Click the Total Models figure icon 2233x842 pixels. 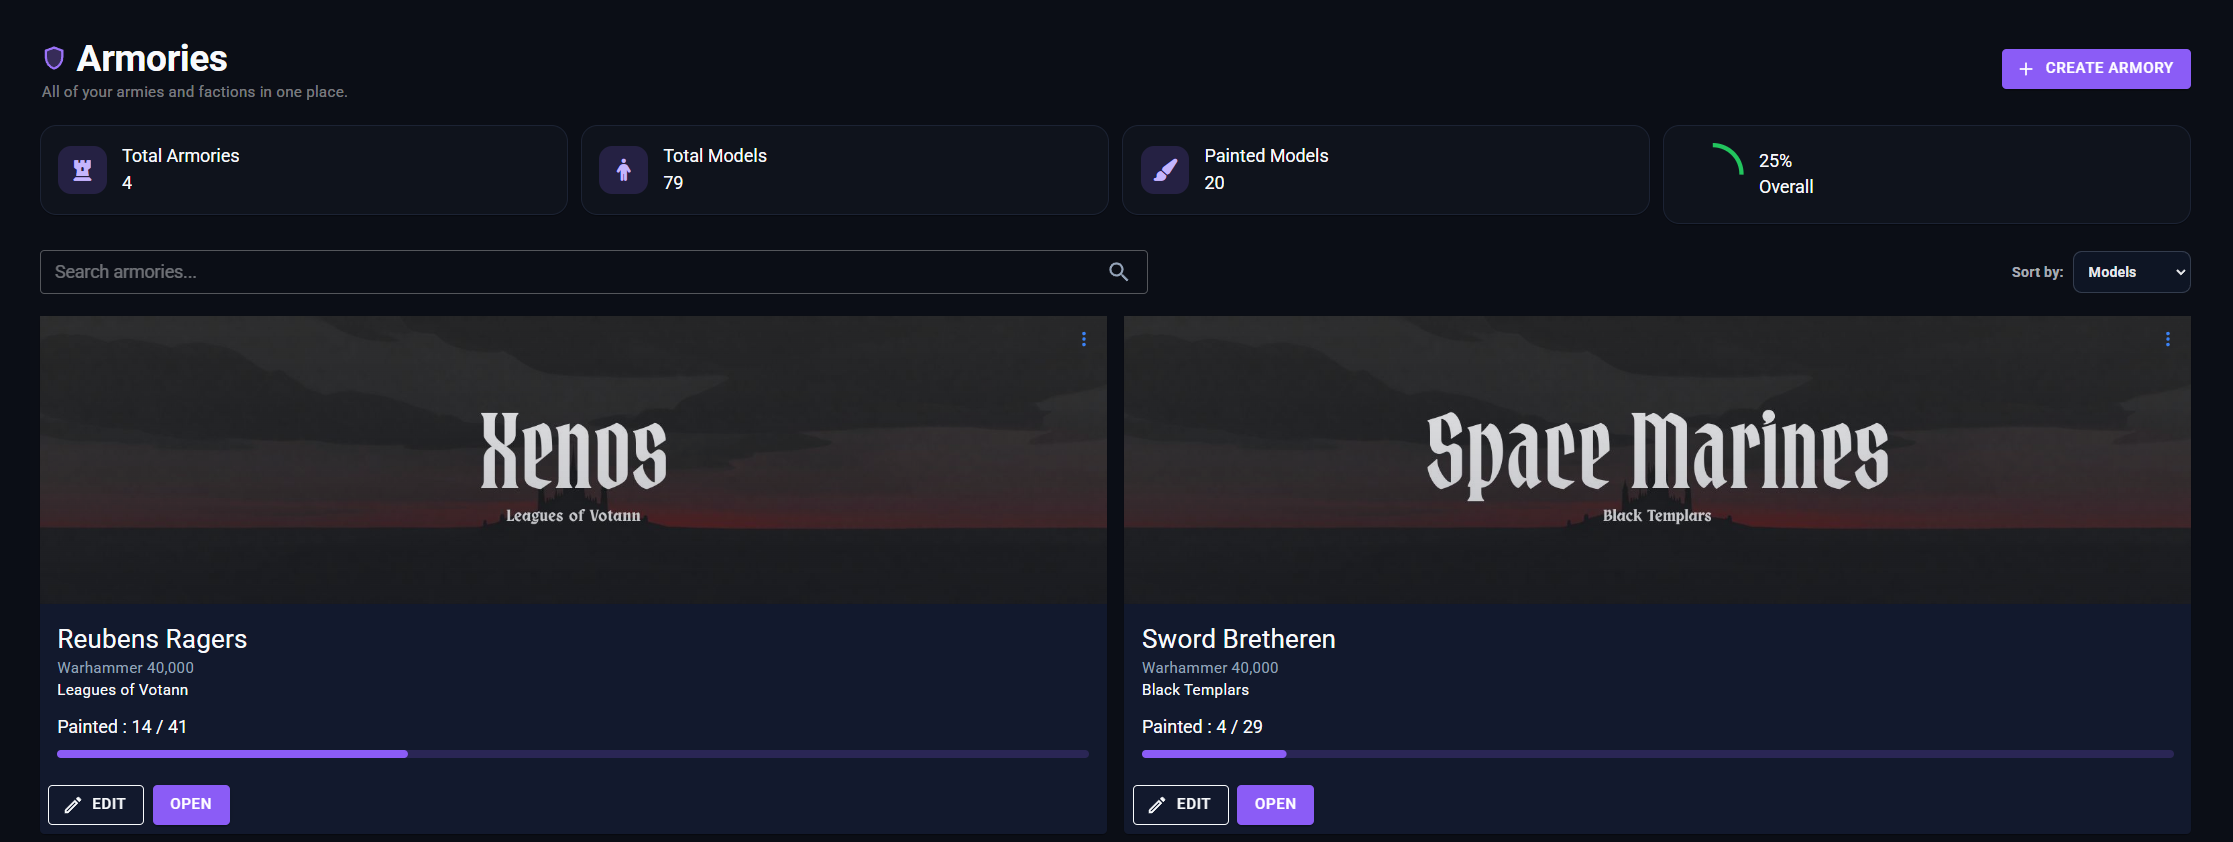623,170
